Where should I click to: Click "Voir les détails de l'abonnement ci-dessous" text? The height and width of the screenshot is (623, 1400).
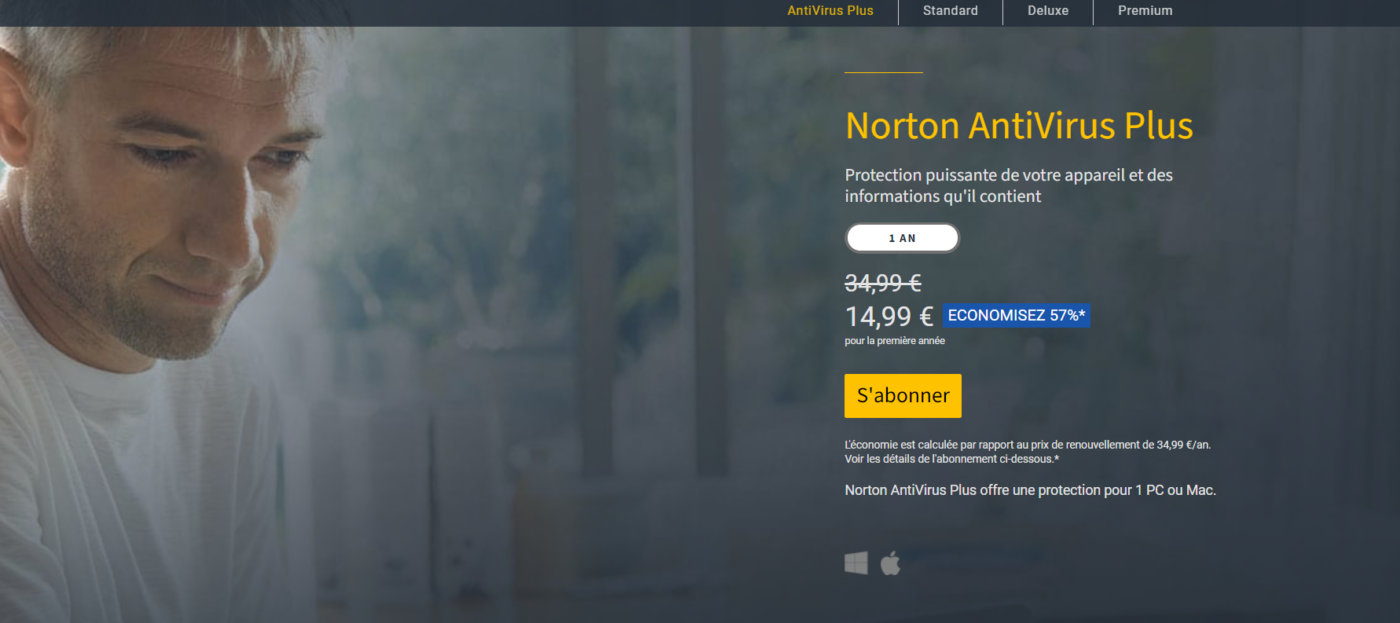[x=951, y=459]
